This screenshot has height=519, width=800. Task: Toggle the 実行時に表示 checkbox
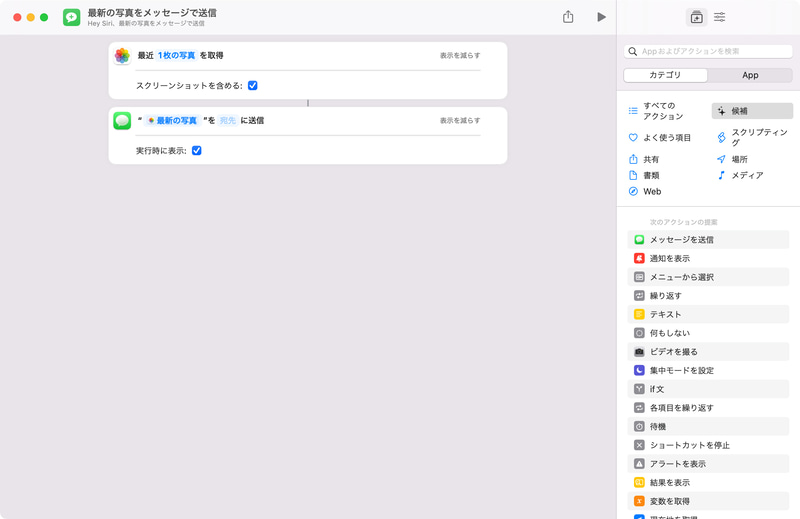[196, 151]
